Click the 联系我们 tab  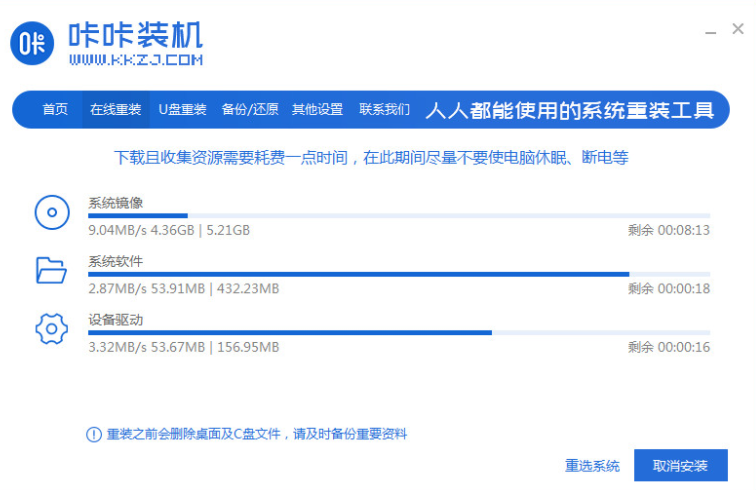tap(385, 109)
